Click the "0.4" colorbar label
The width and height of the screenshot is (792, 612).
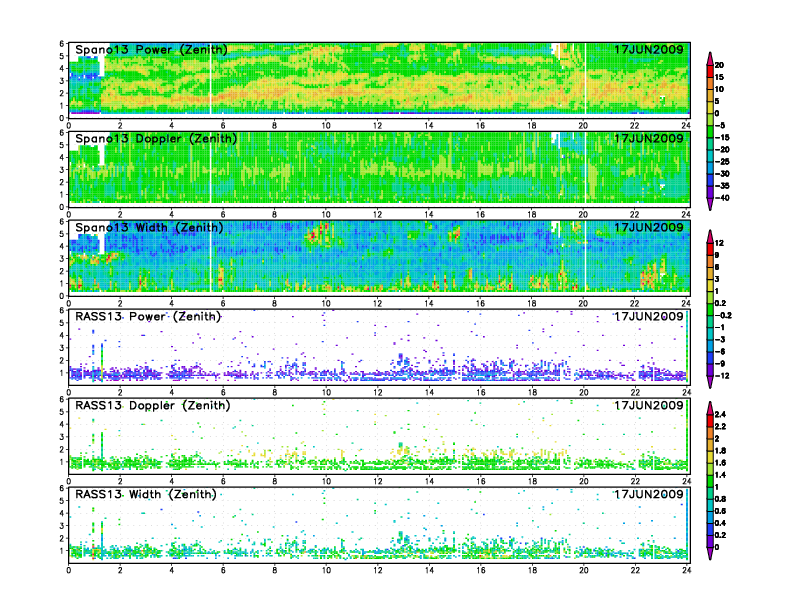click(x=720, y=523)
